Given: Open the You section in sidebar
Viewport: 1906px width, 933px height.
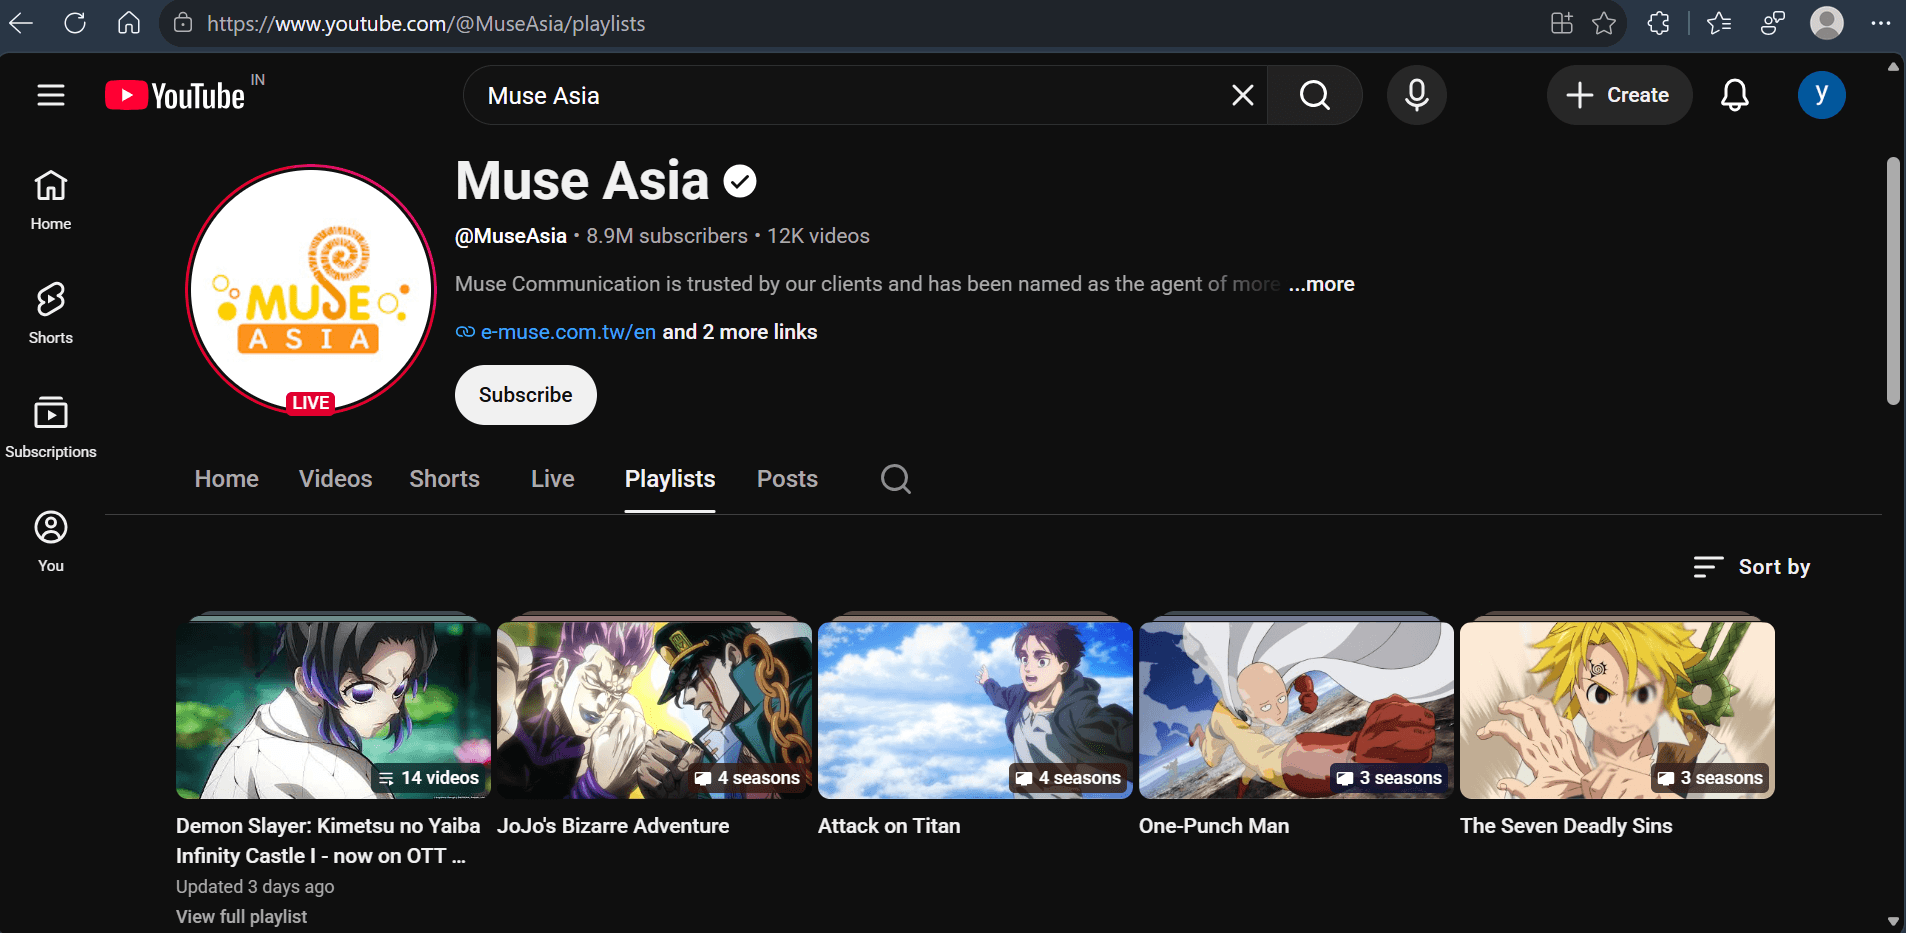Looking at the screenshot, I should coord(51,542).
